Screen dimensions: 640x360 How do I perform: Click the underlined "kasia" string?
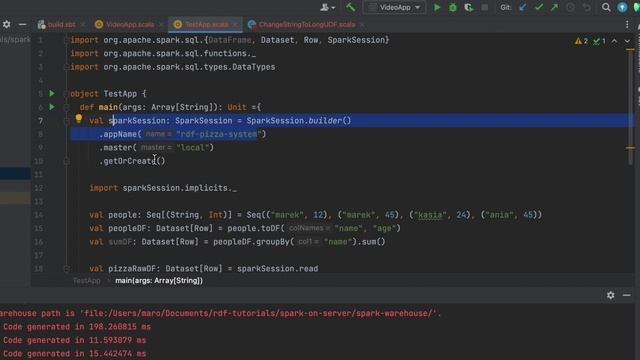(429, 215)
